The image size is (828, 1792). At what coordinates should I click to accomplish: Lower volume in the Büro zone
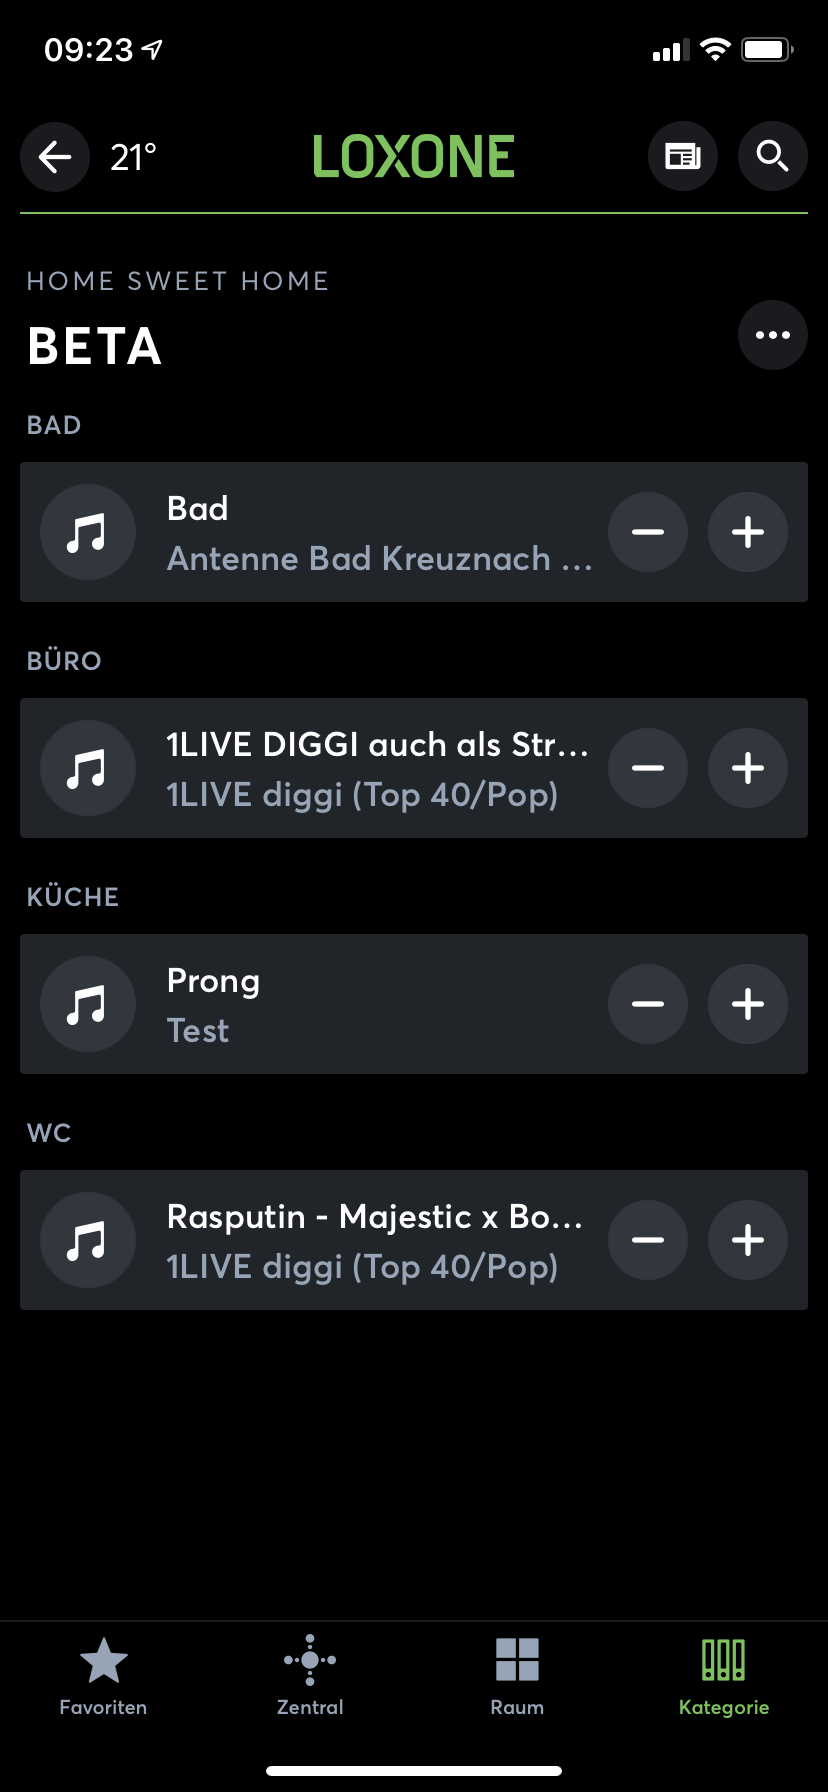[x=648, y=768]
